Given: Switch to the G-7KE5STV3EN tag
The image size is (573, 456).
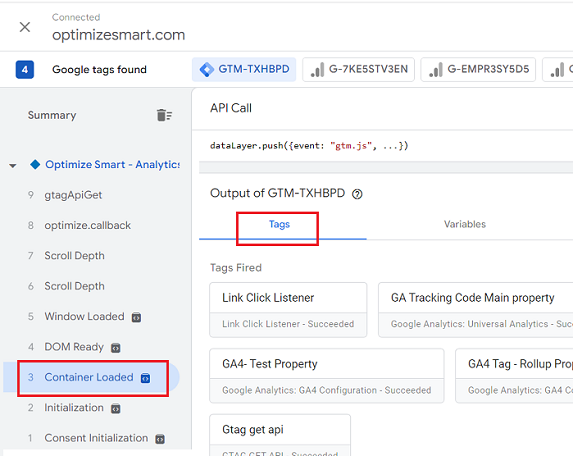Looking at the screenshot, I should point(358,69).
